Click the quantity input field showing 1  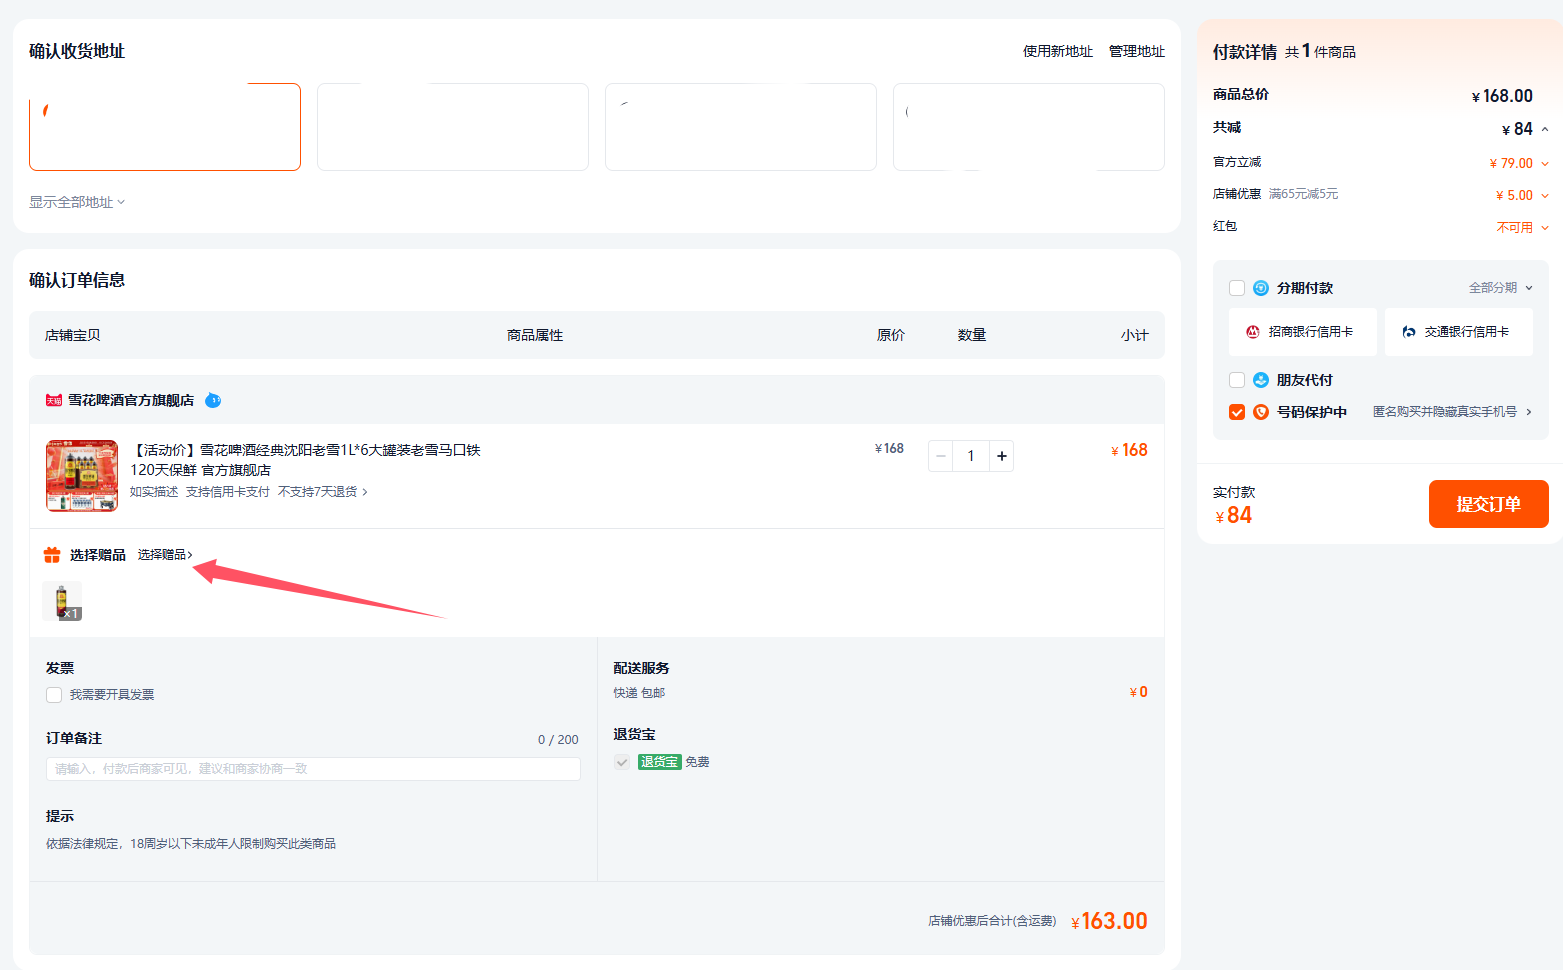(x=970, y=456)
